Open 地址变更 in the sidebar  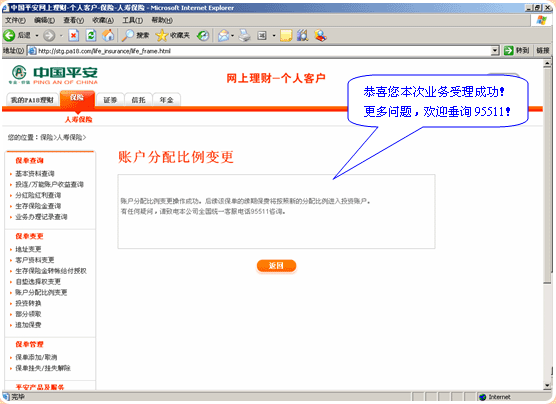click(x=28, y=249)
